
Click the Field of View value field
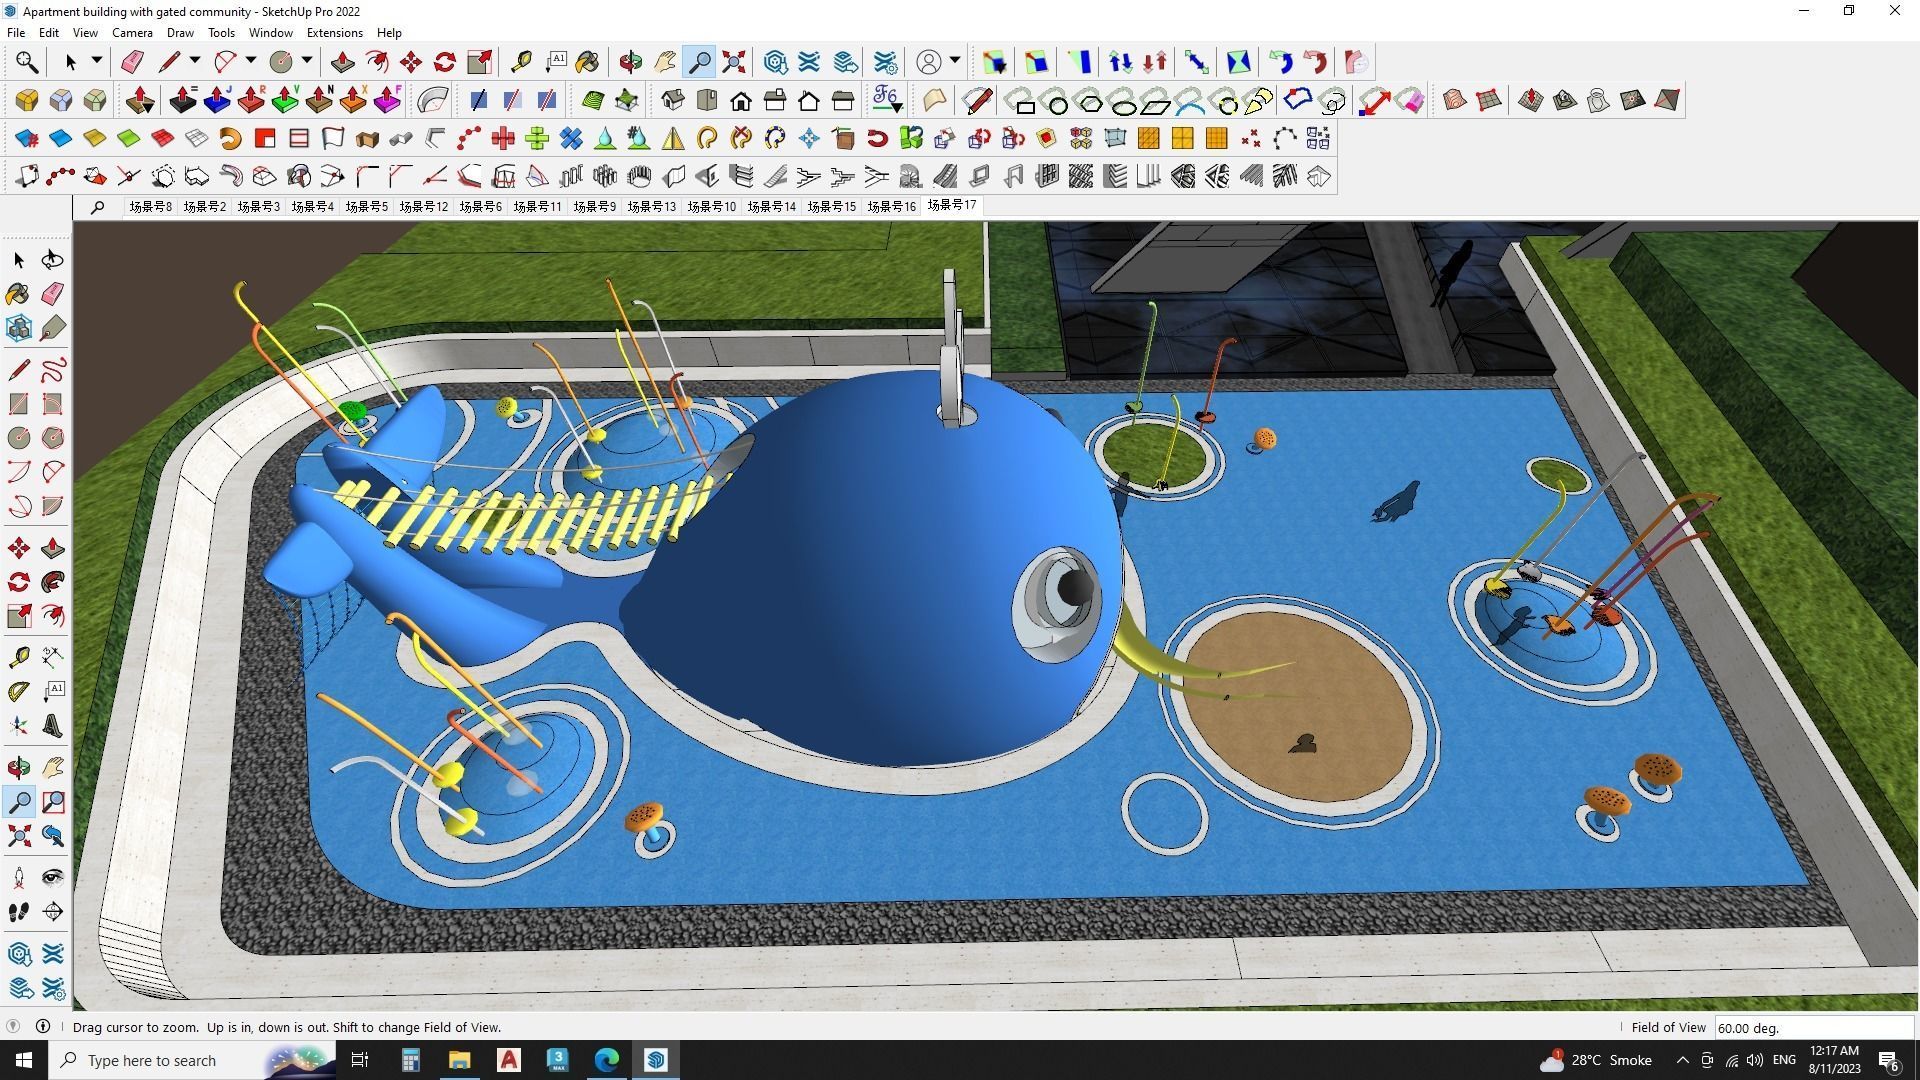(x=1812, y=1028)
